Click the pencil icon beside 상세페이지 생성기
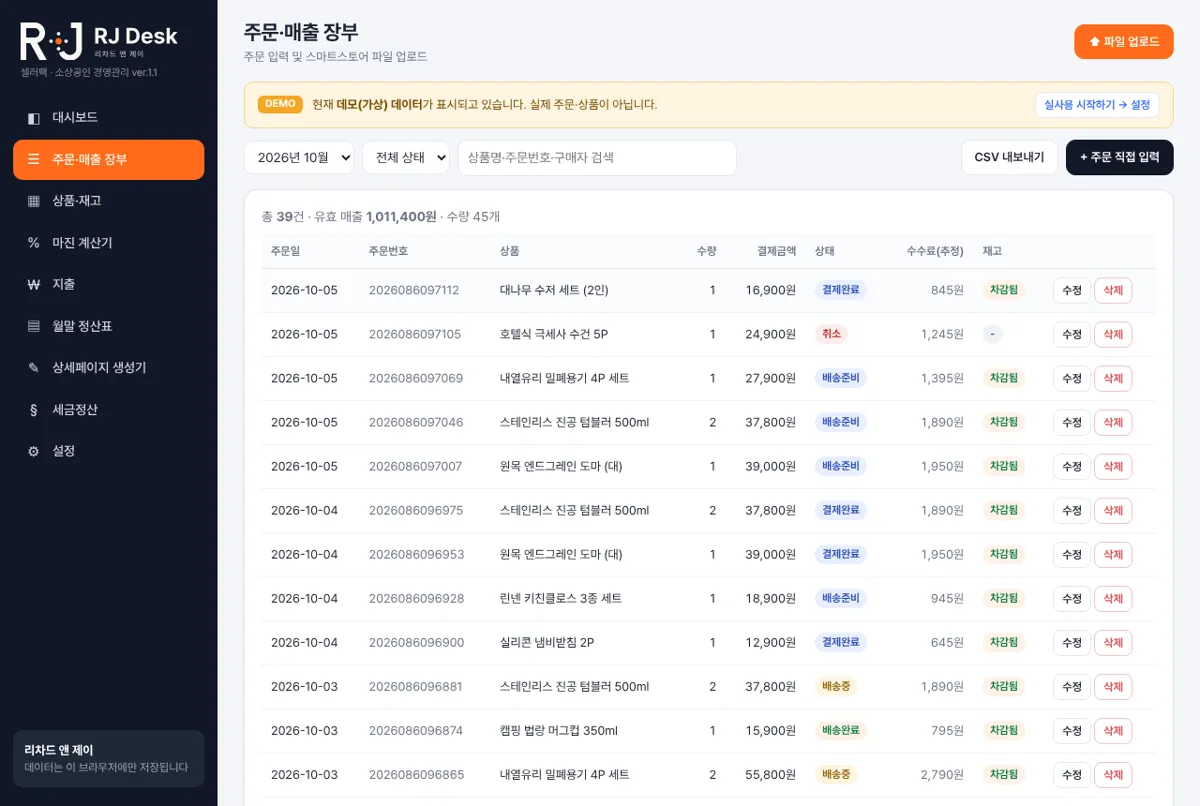This screenshot has height=806, width=1200. pyautogui.click(x=34, y=368)
